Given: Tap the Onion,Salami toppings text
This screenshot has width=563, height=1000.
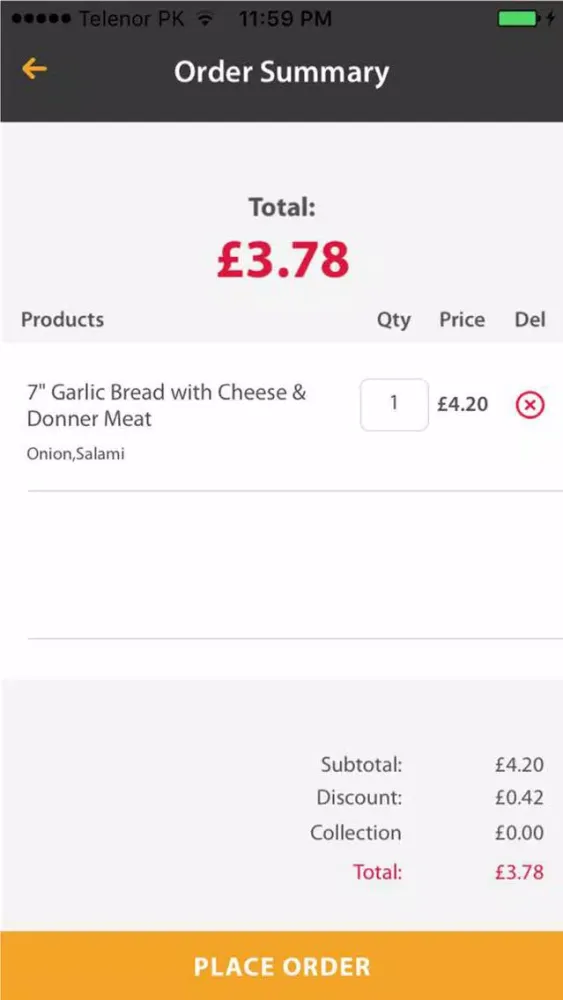Looking at the screenshot, I should point(75,454).
